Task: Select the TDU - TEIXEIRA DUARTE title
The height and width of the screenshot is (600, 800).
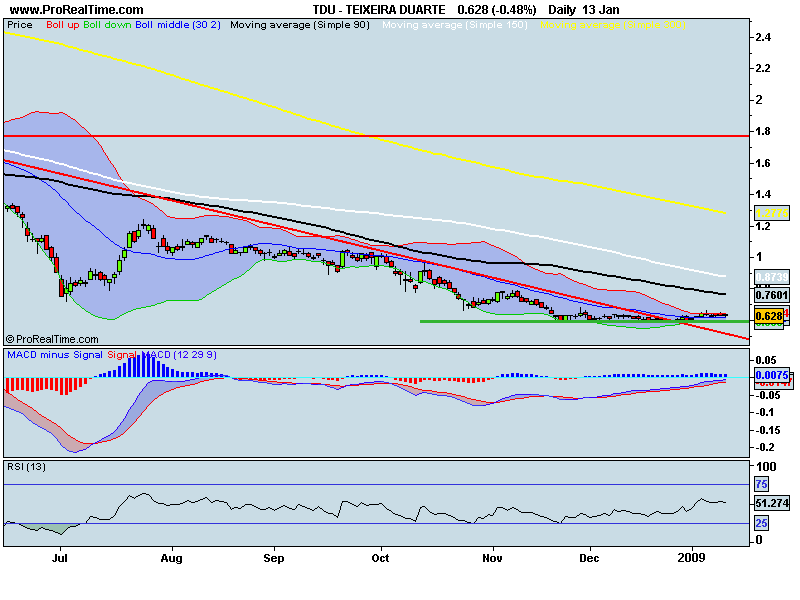Action: point(379,10)
